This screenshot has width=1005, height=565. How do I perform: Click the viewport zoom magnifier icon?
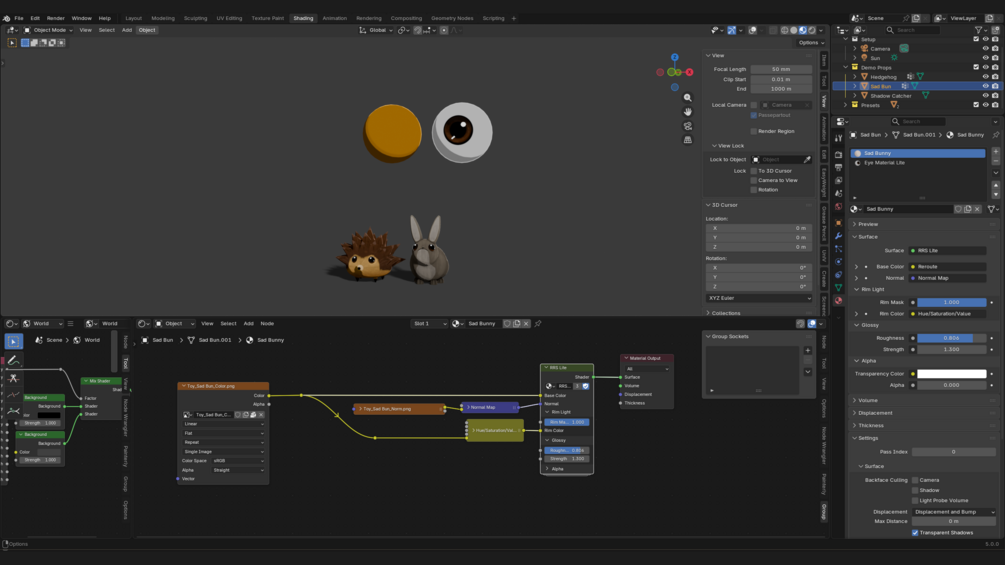pos(688,98)
